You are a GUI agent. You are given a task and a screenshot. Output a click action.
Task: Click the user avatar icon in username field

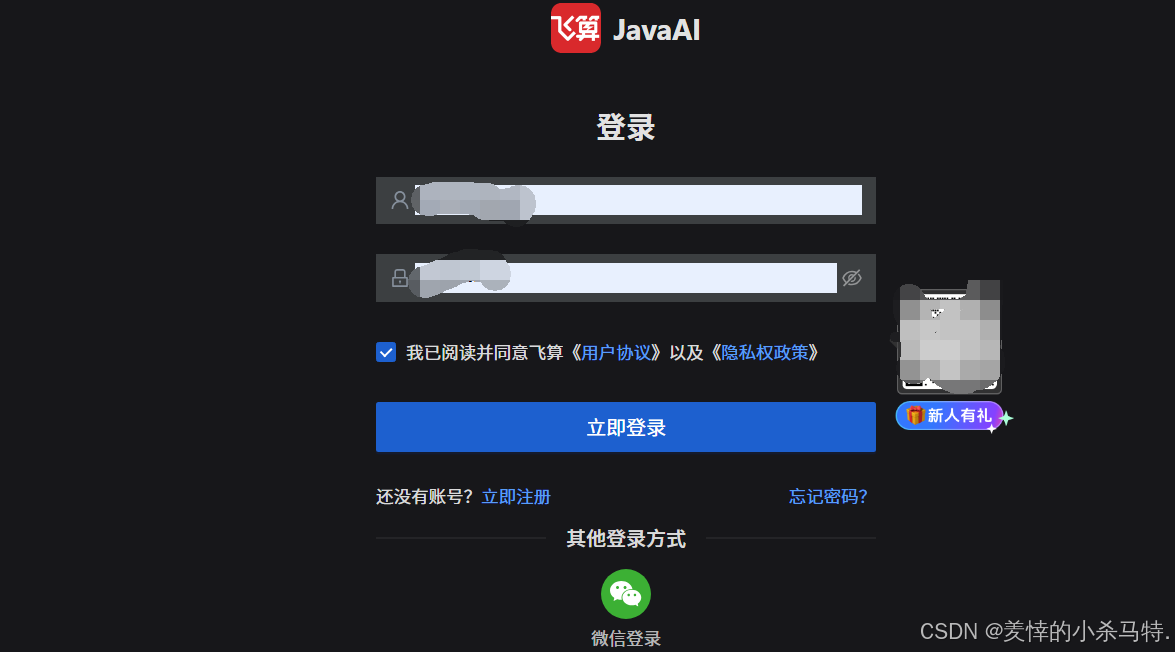[x=399, y=200]
